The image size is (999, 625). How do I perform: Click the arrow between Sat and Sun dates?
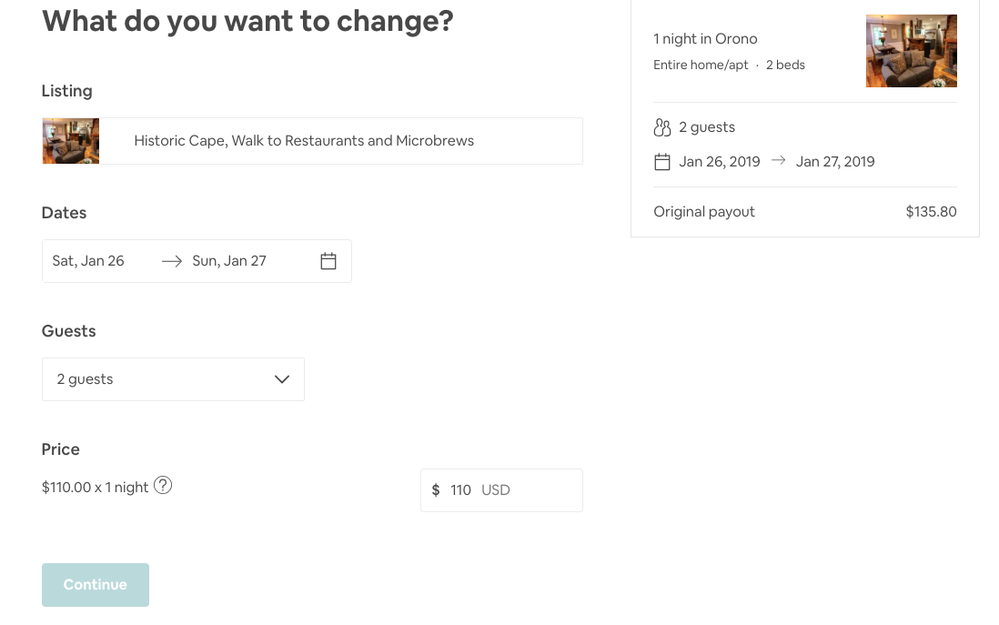coord(172,261)
